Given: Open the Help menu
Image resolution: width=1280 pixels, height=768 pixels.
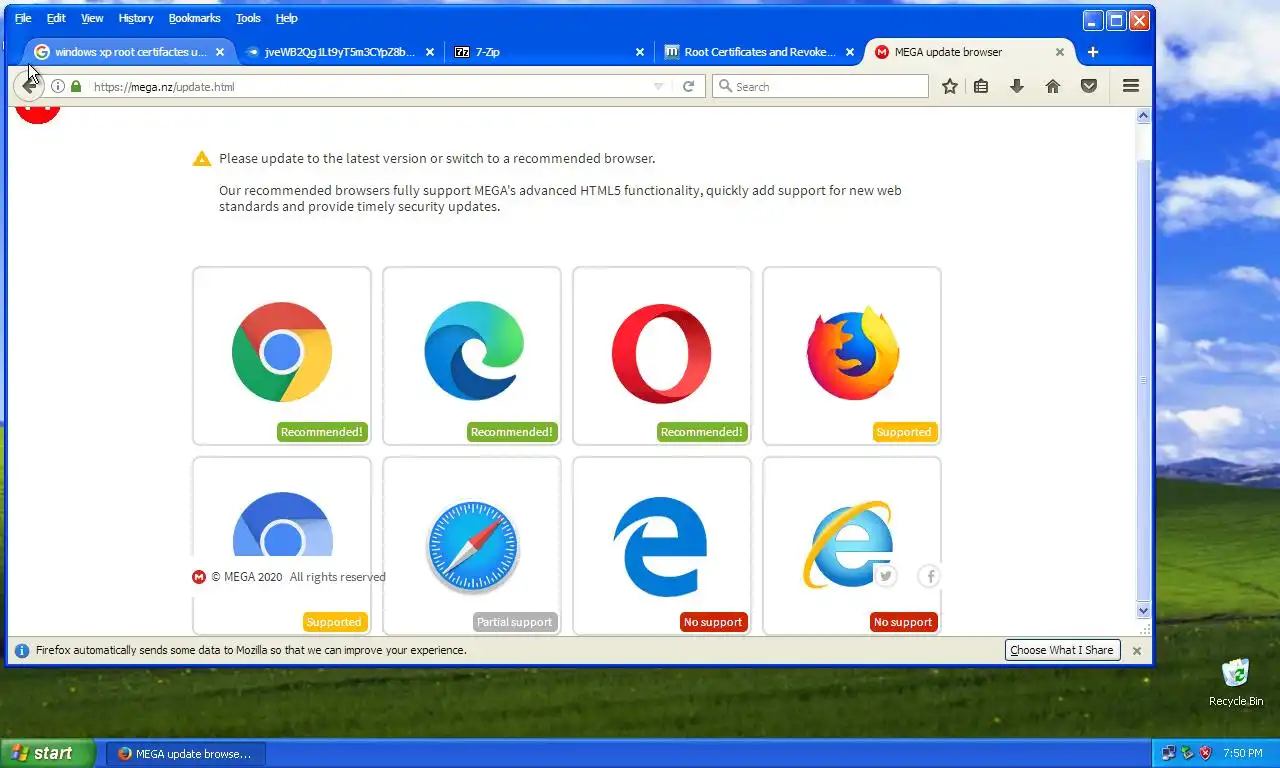Looking at the screenshot, I should tap(287, 18).
